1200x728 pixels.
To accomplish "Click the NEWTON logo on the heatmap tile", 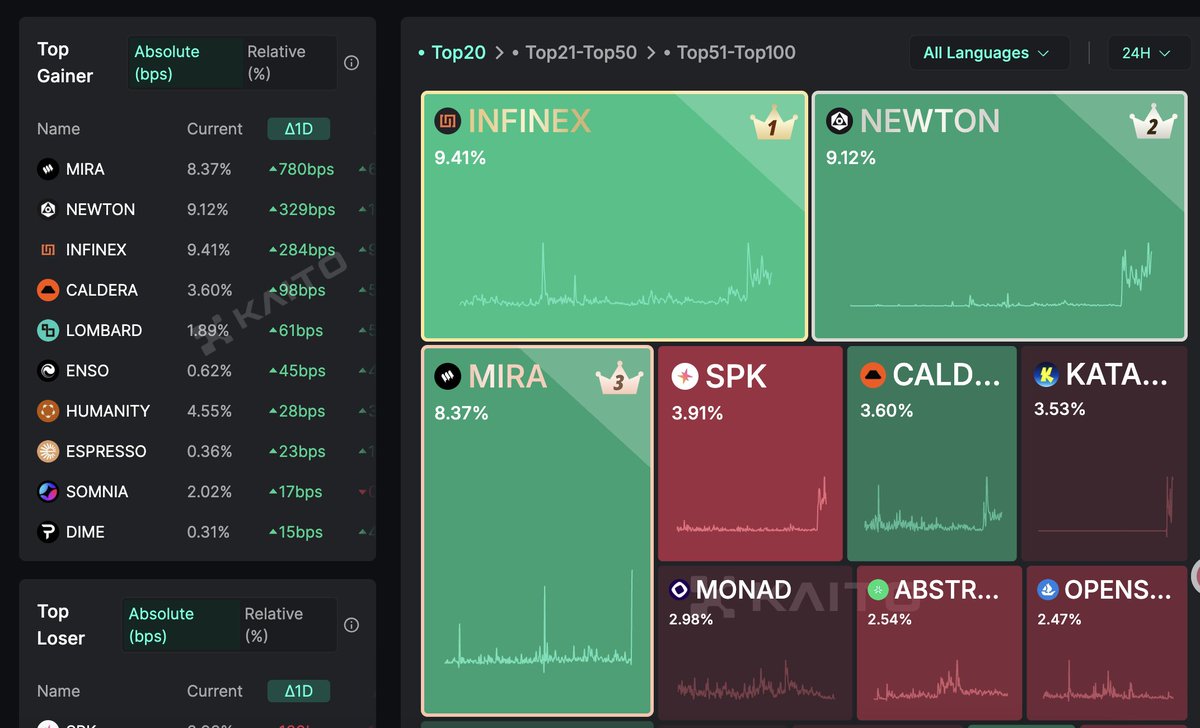I will pos(840,122).
